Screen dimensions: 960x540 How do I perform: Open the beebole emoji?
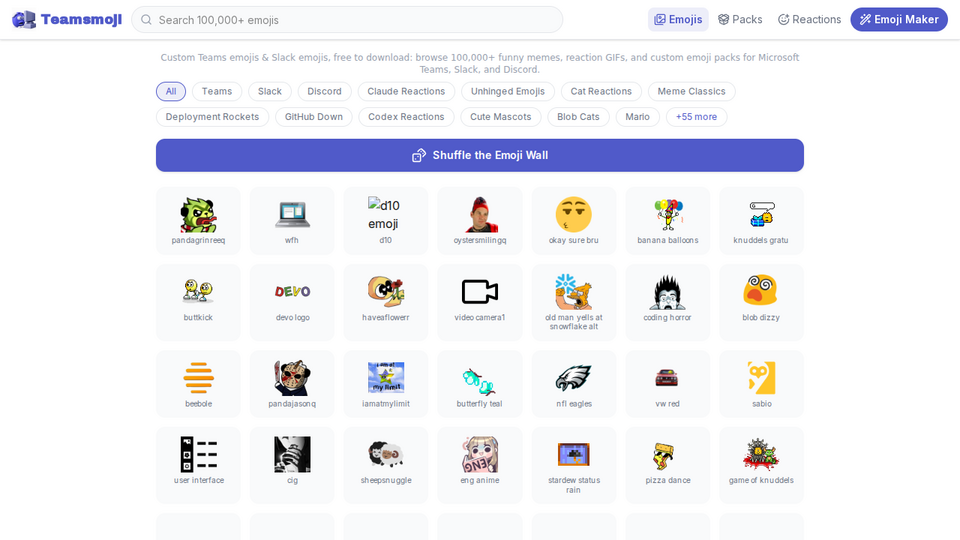198,384
